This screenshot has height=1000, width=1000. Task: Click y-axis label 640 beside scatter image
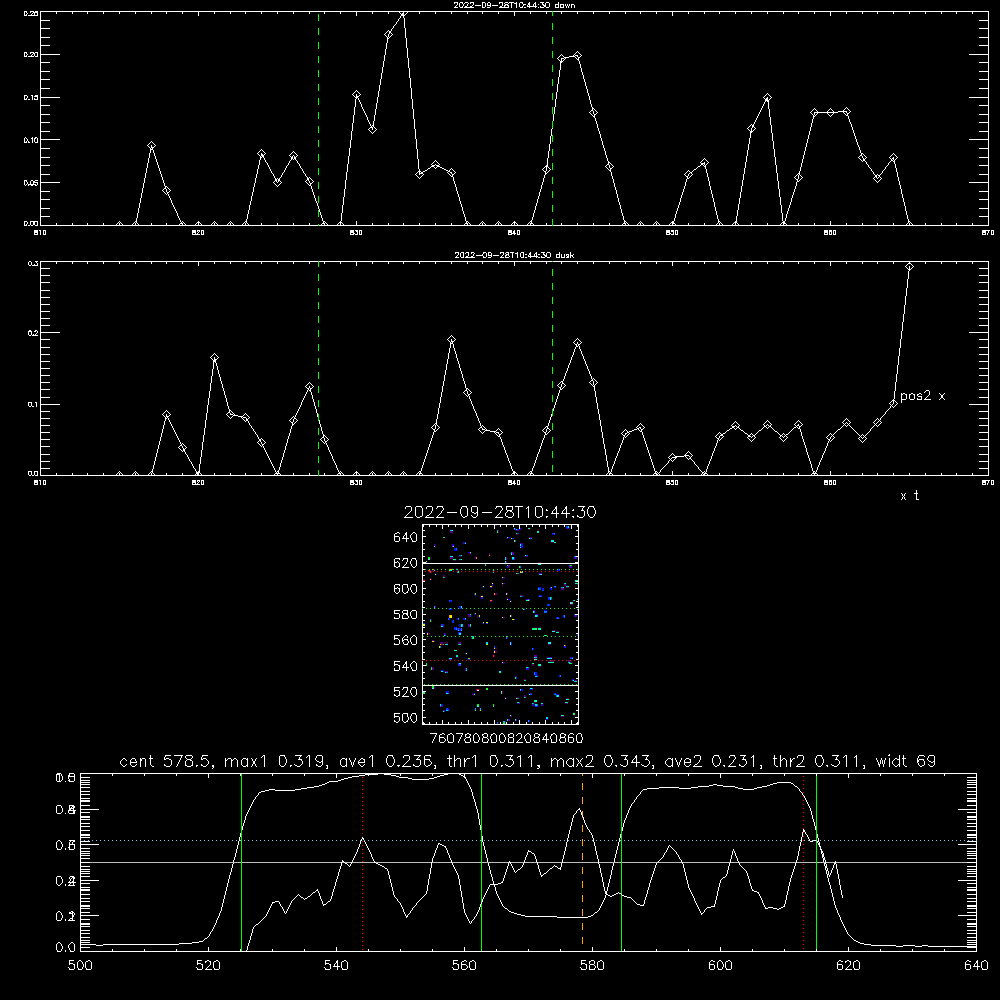click(406, 538)
